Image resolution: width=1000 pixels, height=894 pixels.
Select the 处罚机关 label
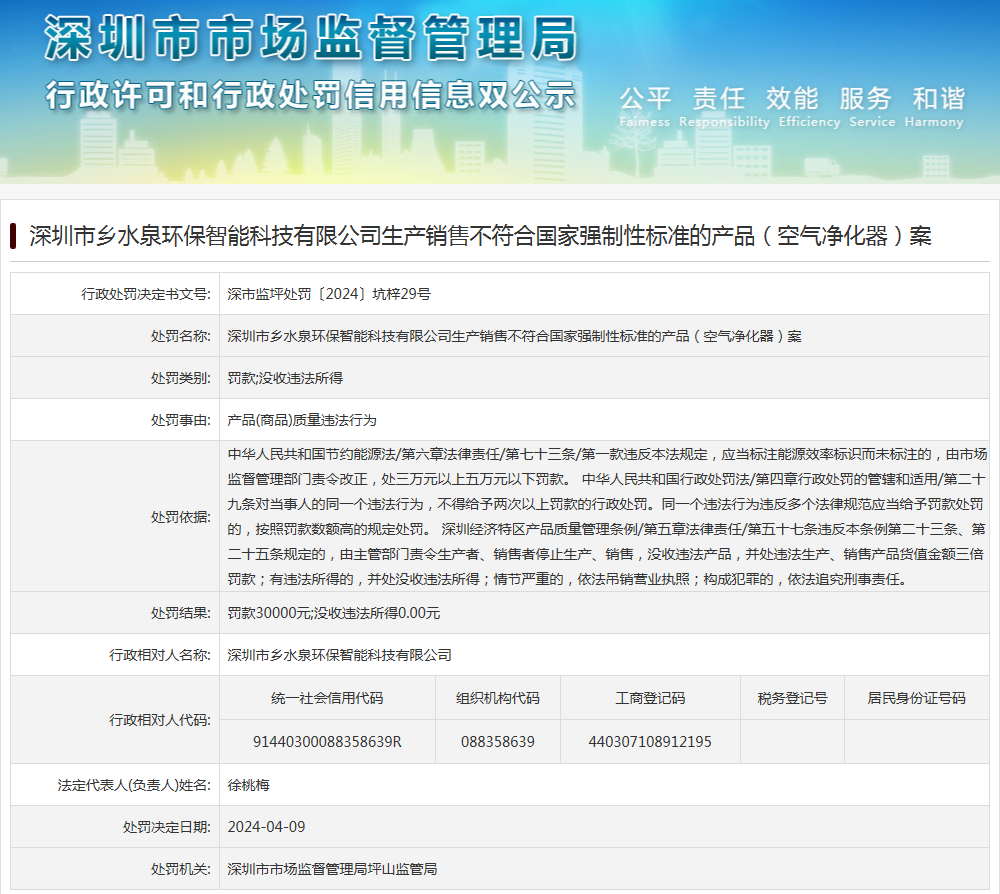180,869
